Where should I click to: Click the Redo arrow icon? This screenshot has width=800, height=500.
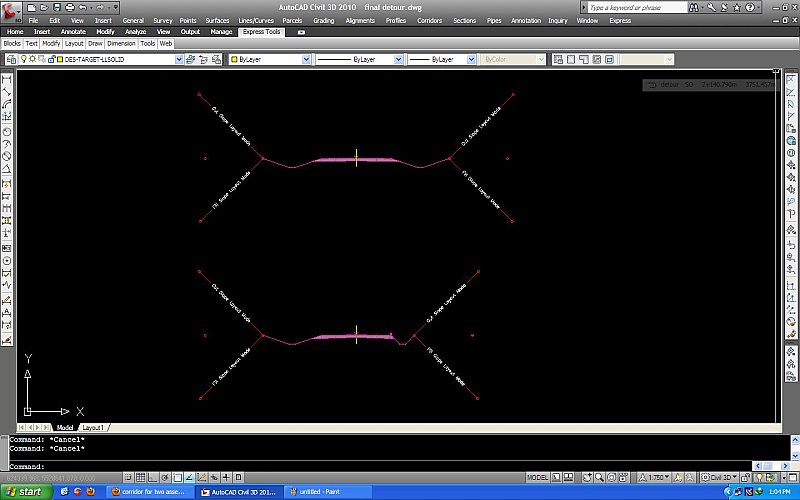(x=100, y=7)
